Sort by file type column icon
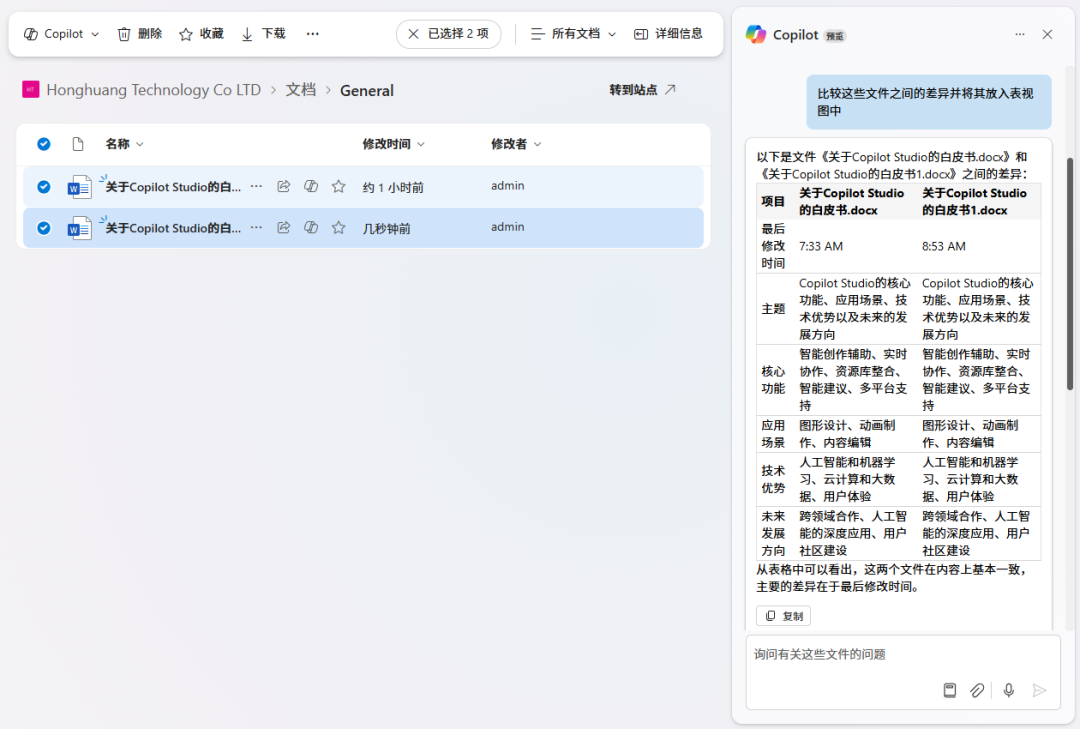This screenshot has height=729, width=1080. [78, 144]
